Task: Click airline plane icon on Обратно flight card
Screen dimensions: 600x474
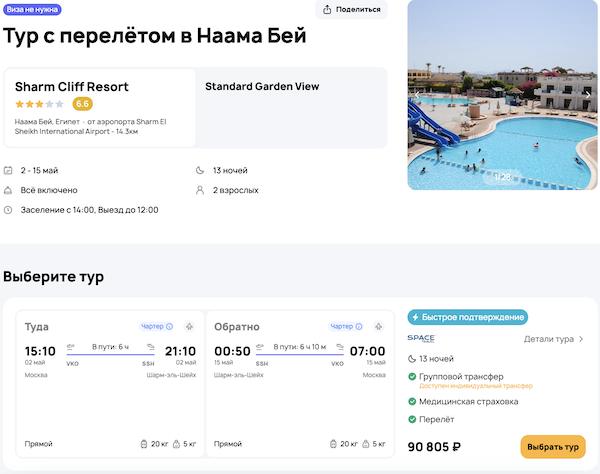Action: click(379, 326)
